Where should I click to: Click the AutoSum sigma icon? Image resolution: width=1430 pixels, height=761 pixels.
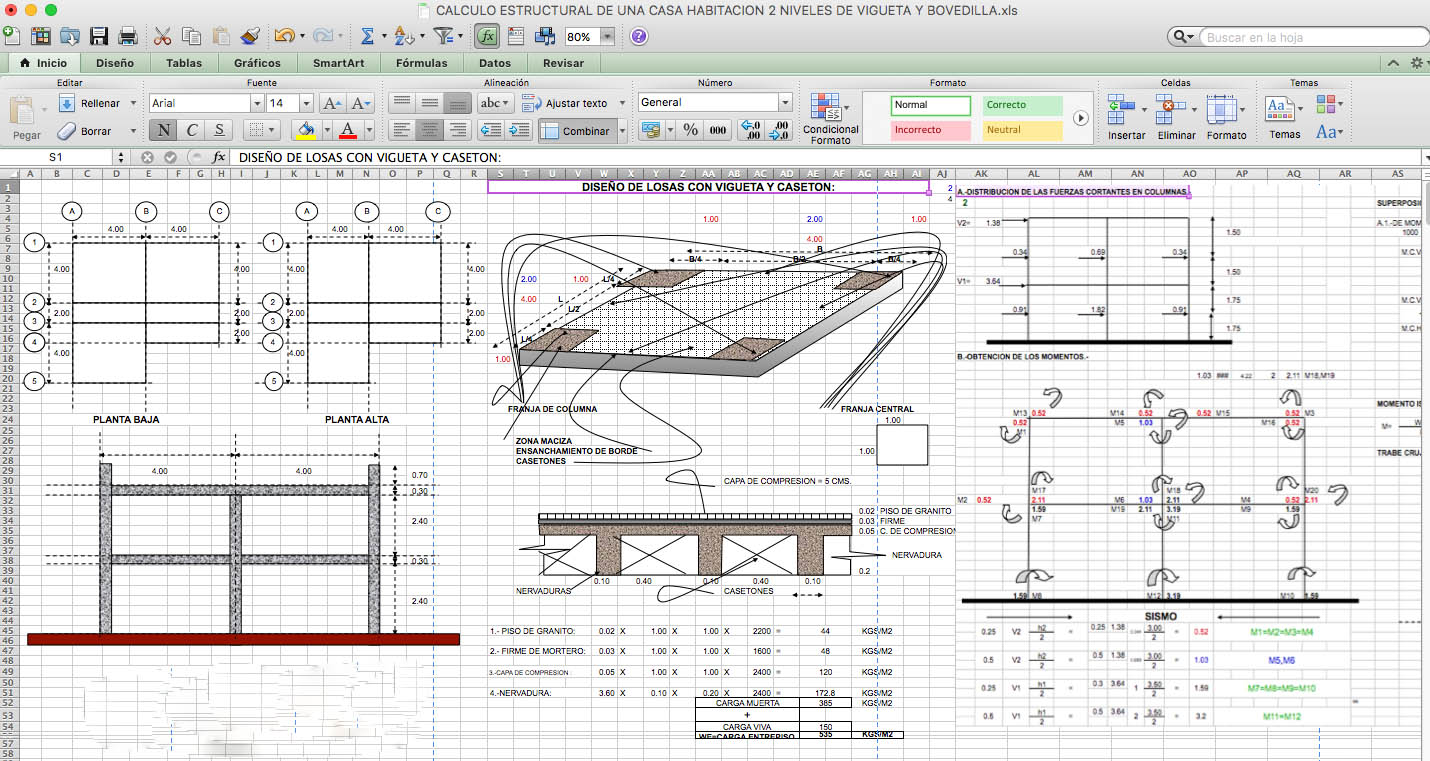pos(367,36)
